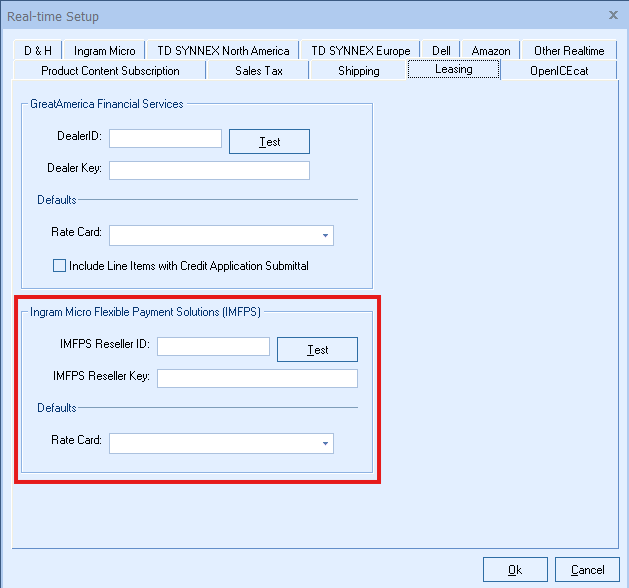629x588 pixels.
Task: Open the Ingram Micro tab
Action: 104,51
